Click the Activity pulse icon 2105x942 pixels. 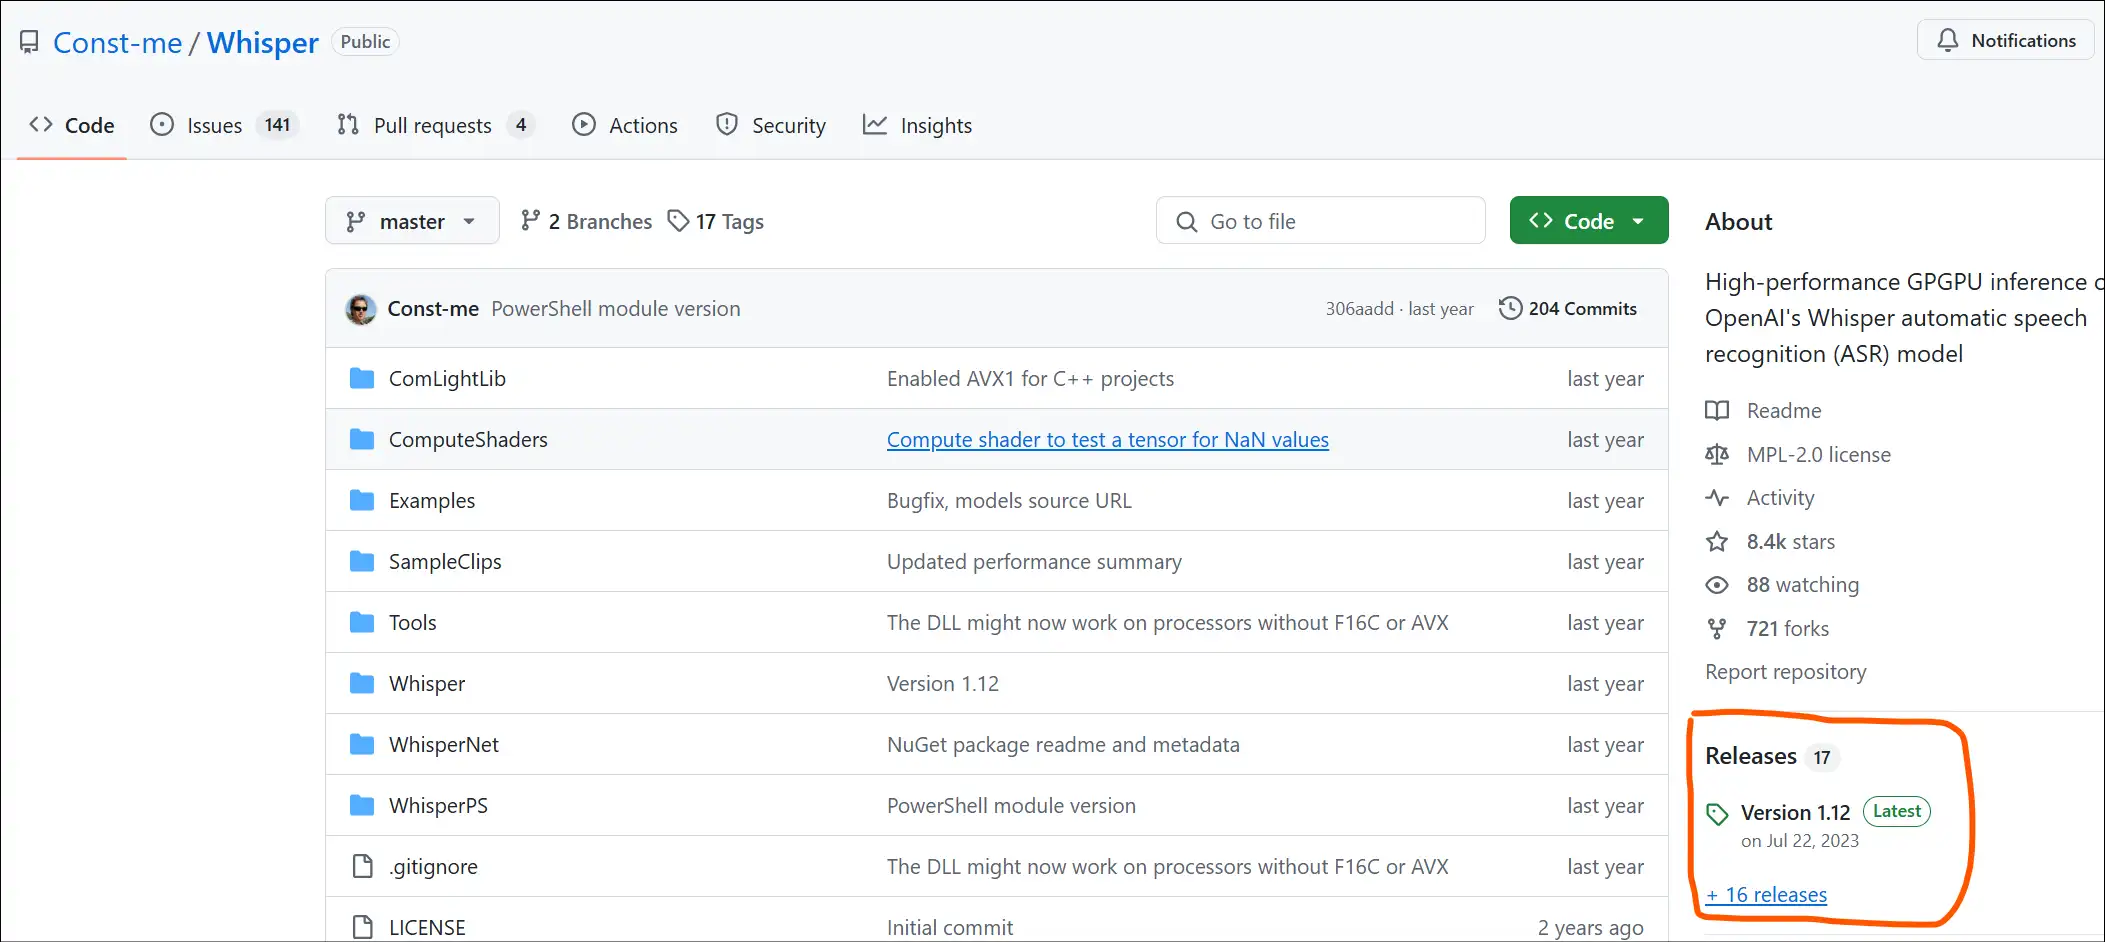pyautogui.click(x=1717, y=498)
